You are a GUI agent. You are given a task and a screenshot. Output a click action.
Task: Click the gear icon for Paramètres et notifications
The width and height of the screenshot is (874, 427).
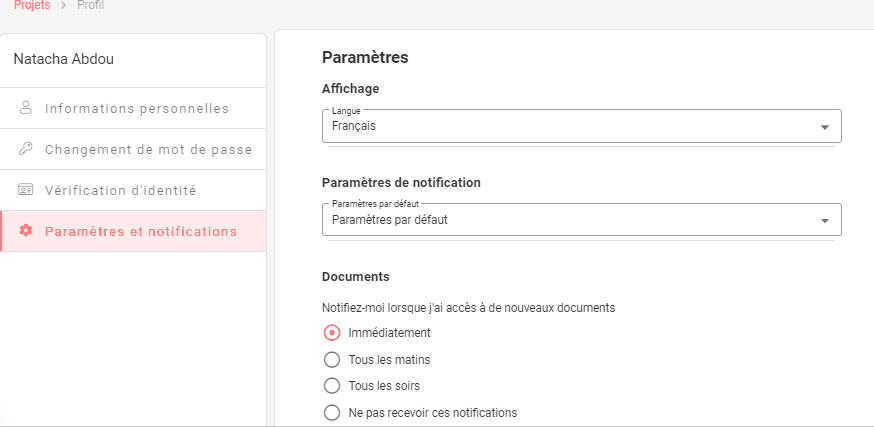pos(26,231)
